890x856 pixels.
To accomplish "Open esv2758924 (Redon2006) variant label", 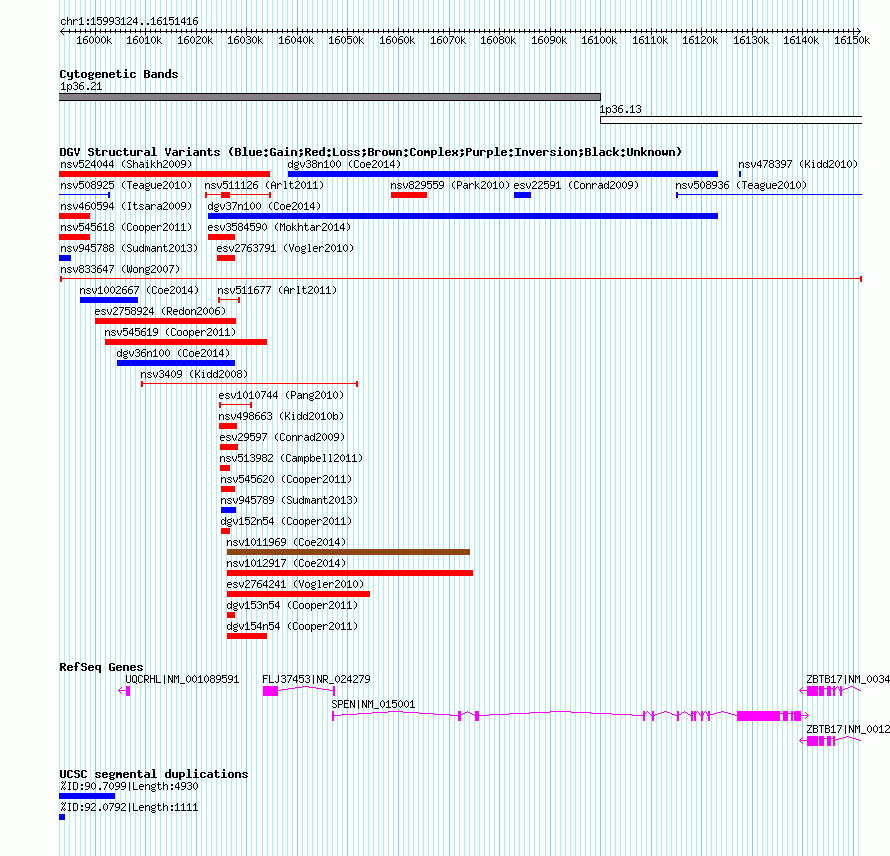I will pos(160,312).
